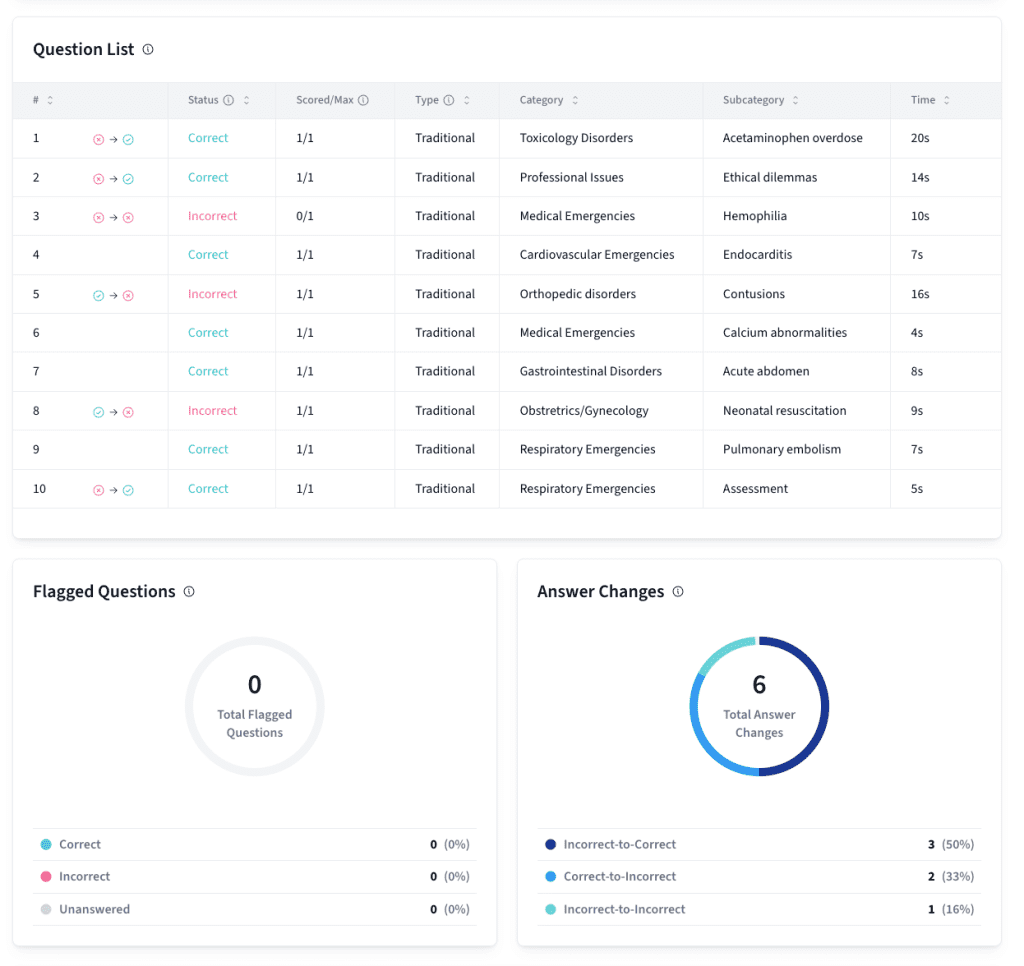This screenshot has height=966, width=1024.
Task: Click the info icon beside Answer Changes
Action: [x=678, y=591]
